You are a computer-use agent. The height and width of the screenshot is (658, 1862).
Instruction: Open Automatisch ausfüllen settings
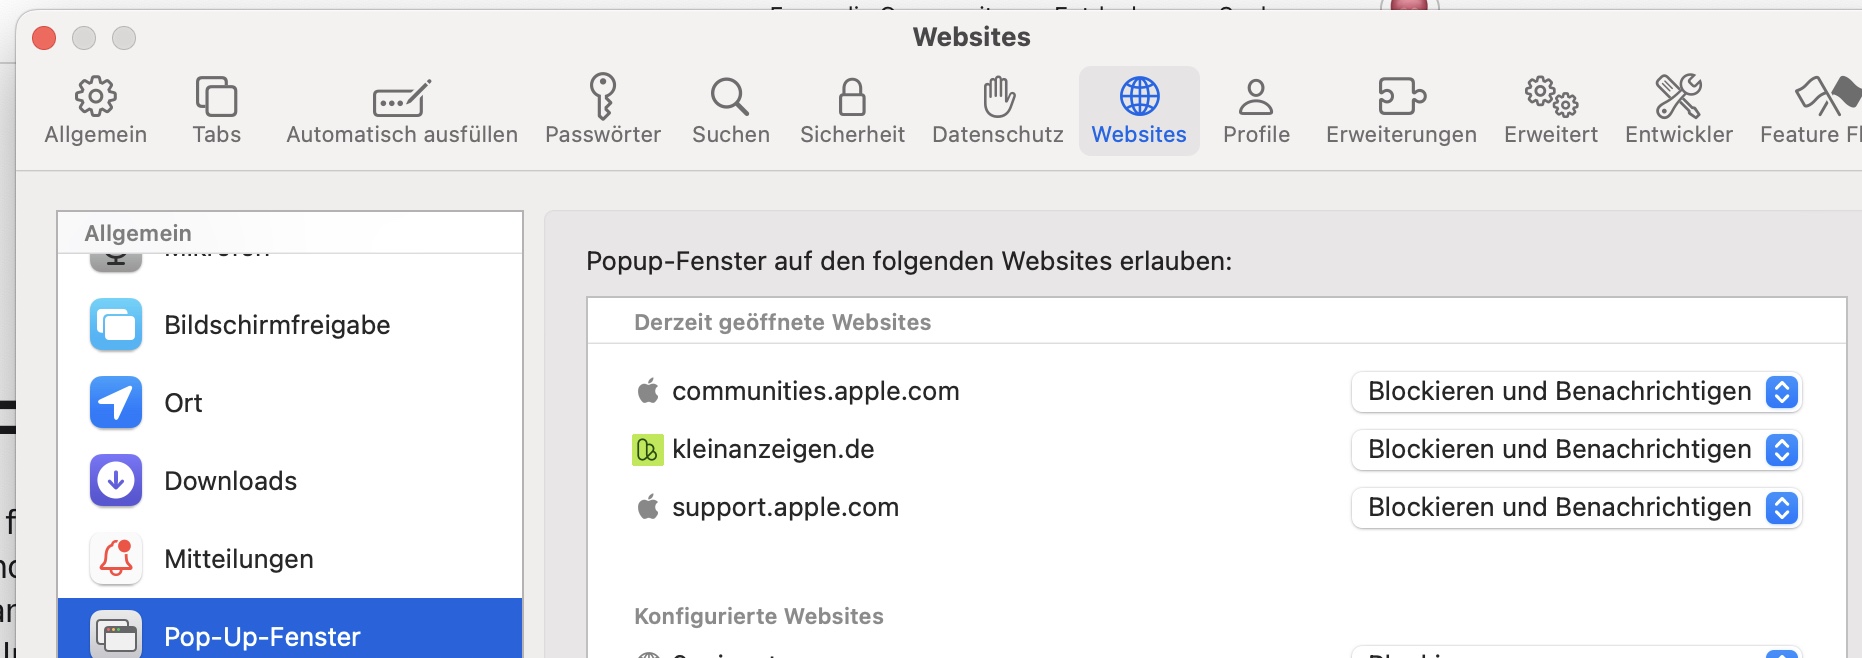(x=402, y=110)
